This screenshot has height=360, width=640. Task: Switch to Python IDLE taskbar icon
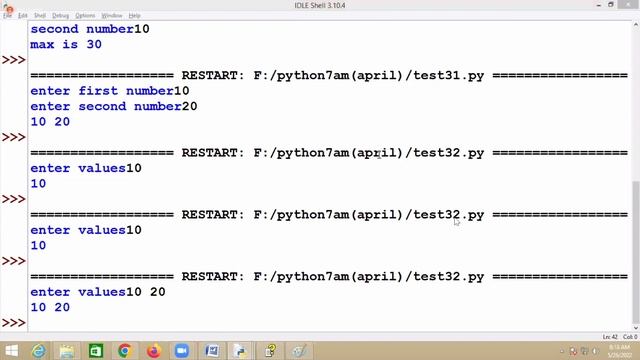240,351
